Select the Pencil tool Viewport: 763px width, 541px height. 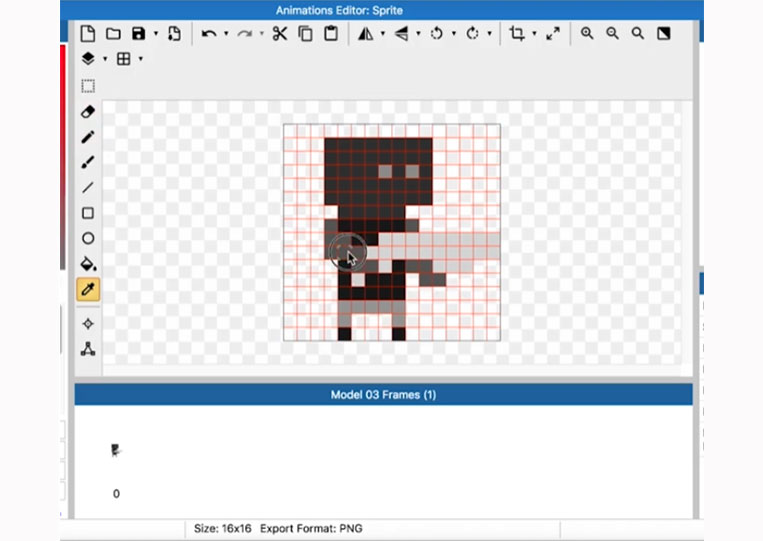[x=88, y=137]
